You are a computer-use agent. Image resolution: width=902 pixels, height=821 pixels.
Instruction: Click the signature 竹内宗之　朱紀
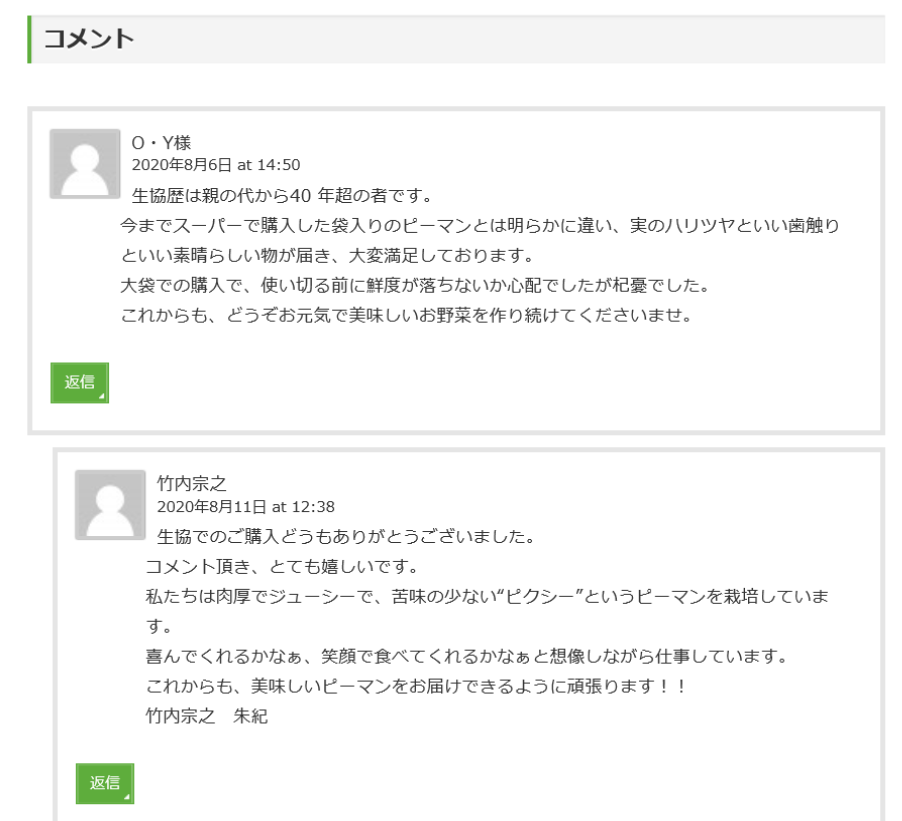click(206, 716)
